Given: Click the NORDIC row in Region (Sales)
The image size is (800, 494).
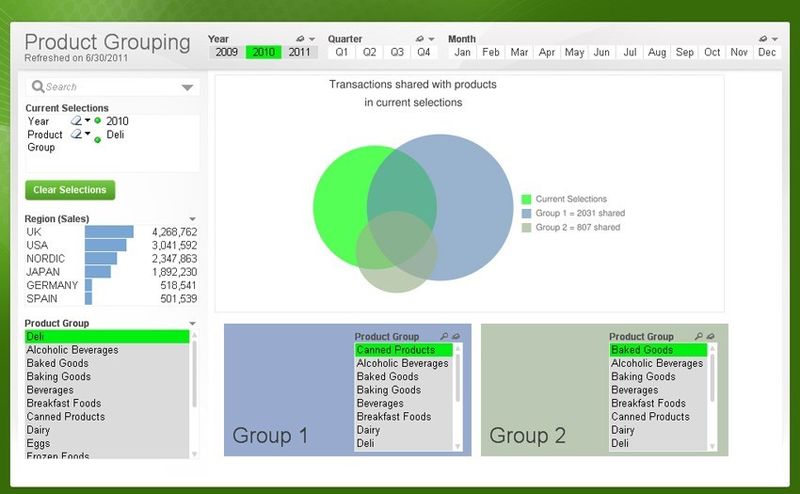Looking at the screenshot, I should point(111,259).
